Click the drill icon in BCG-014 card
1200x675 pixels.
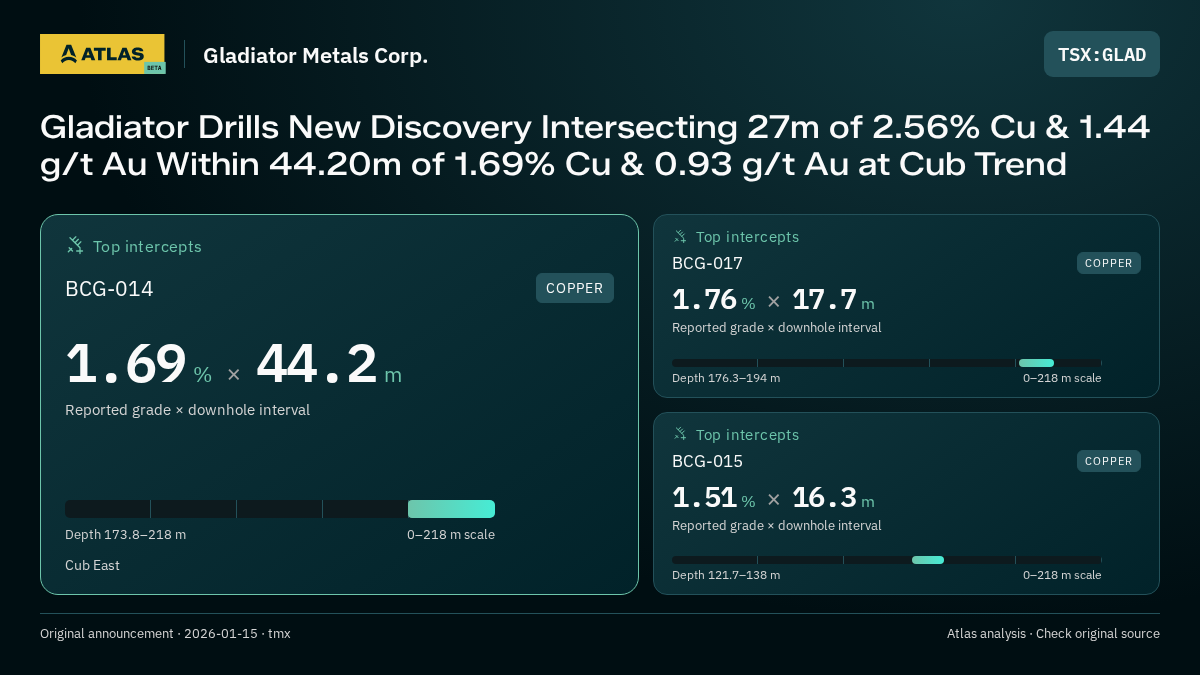75,245
